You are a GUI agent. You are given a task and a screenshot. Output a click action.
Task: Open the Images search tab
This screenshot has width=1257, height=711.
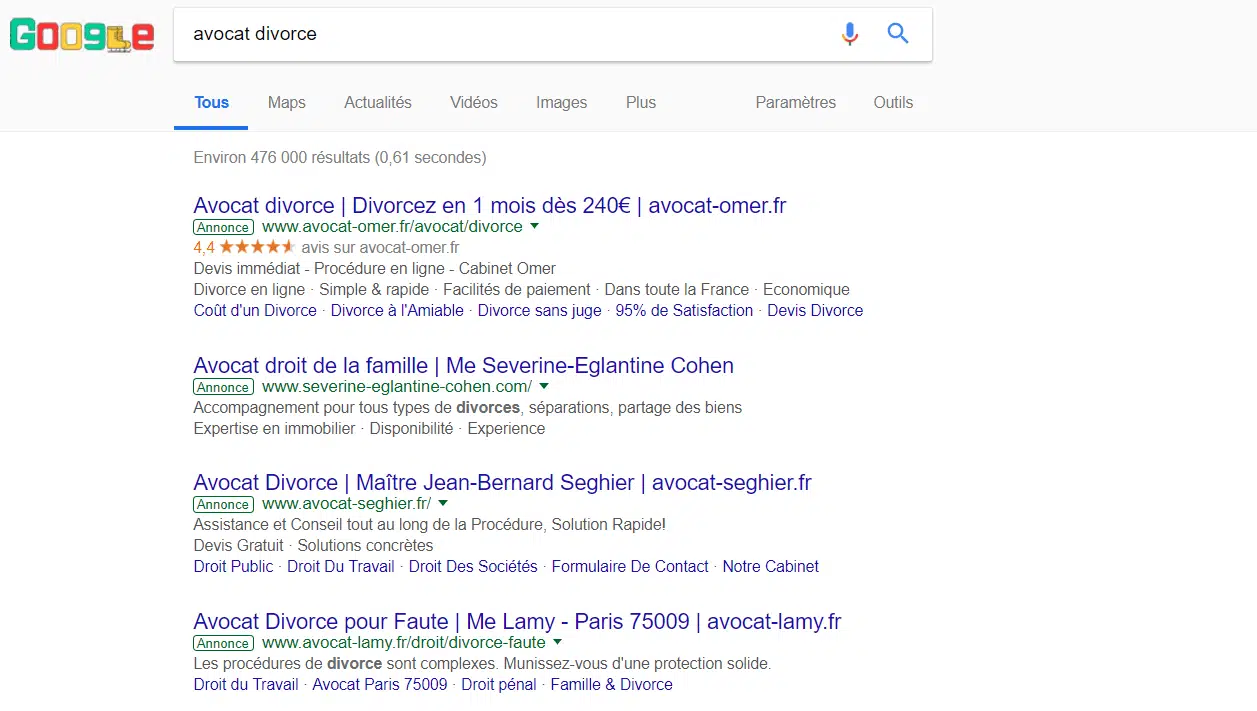pos(561,102)
